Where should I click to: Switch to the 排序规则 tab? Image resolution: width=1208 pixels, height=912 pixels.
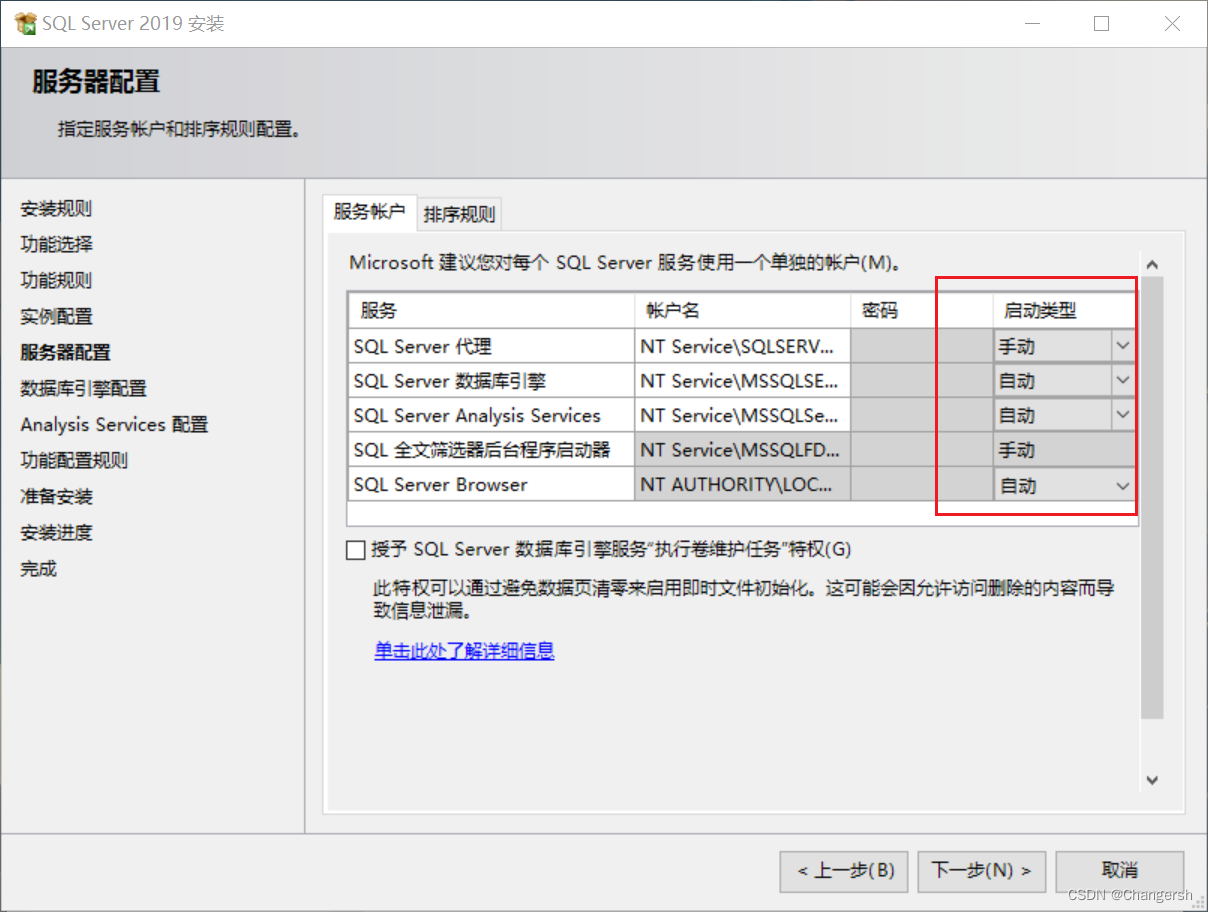point(459,213)
